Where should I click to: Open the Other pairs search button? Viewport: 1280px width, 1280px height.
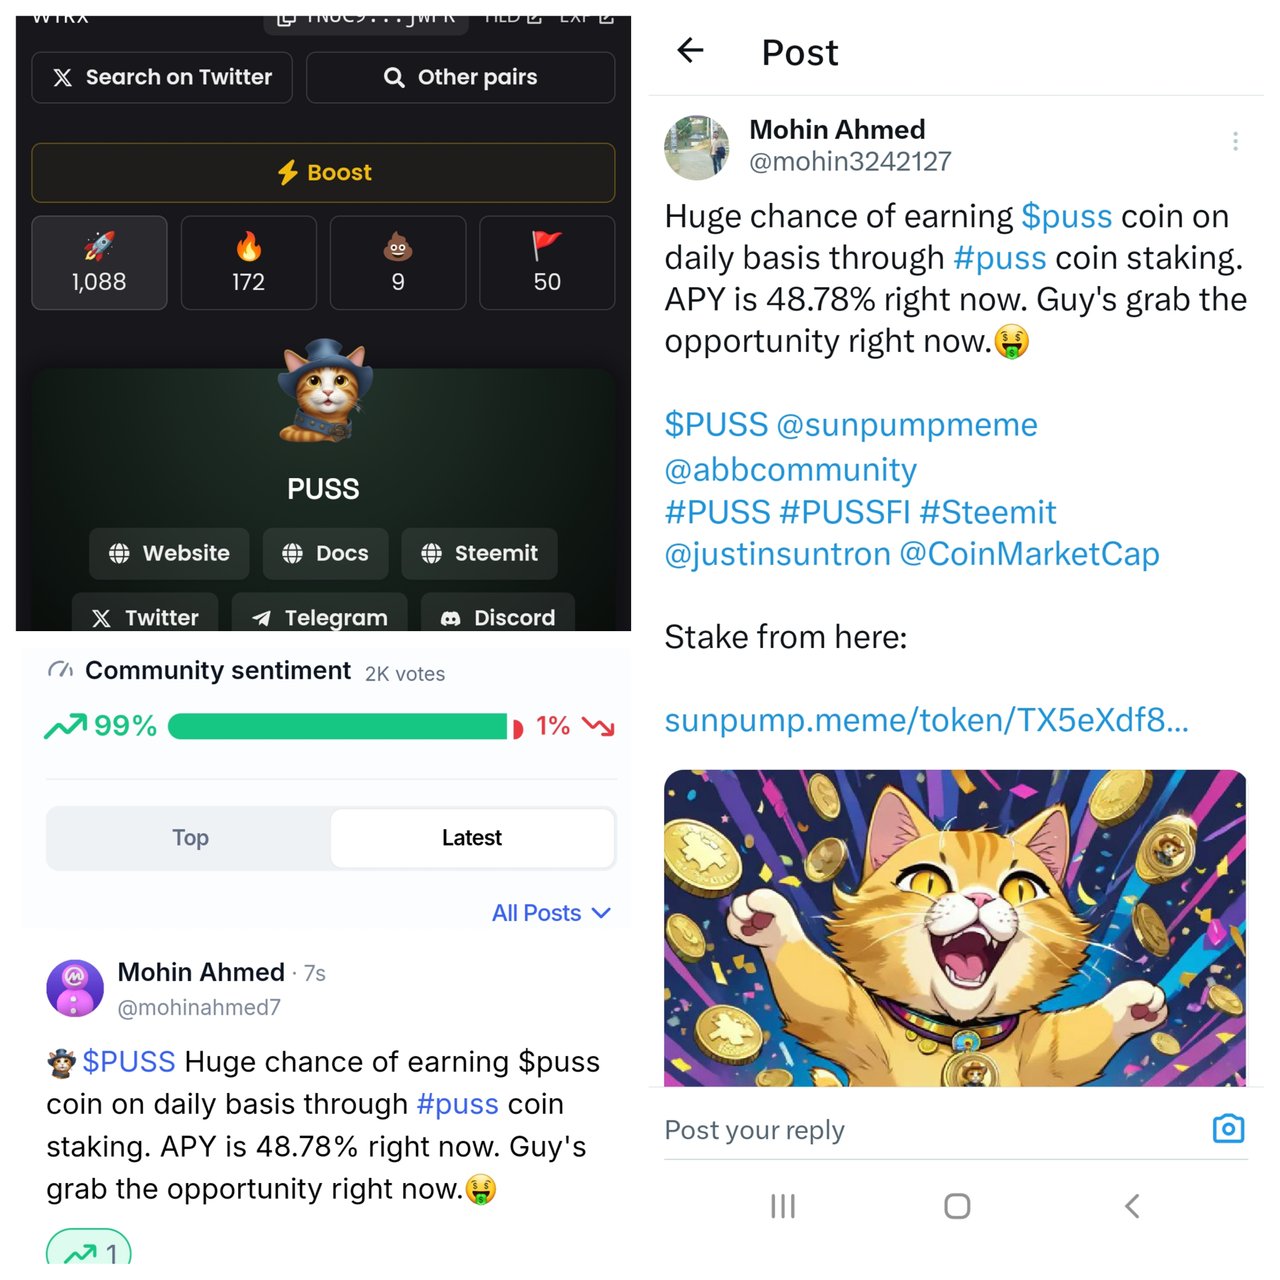pos(460,77)
